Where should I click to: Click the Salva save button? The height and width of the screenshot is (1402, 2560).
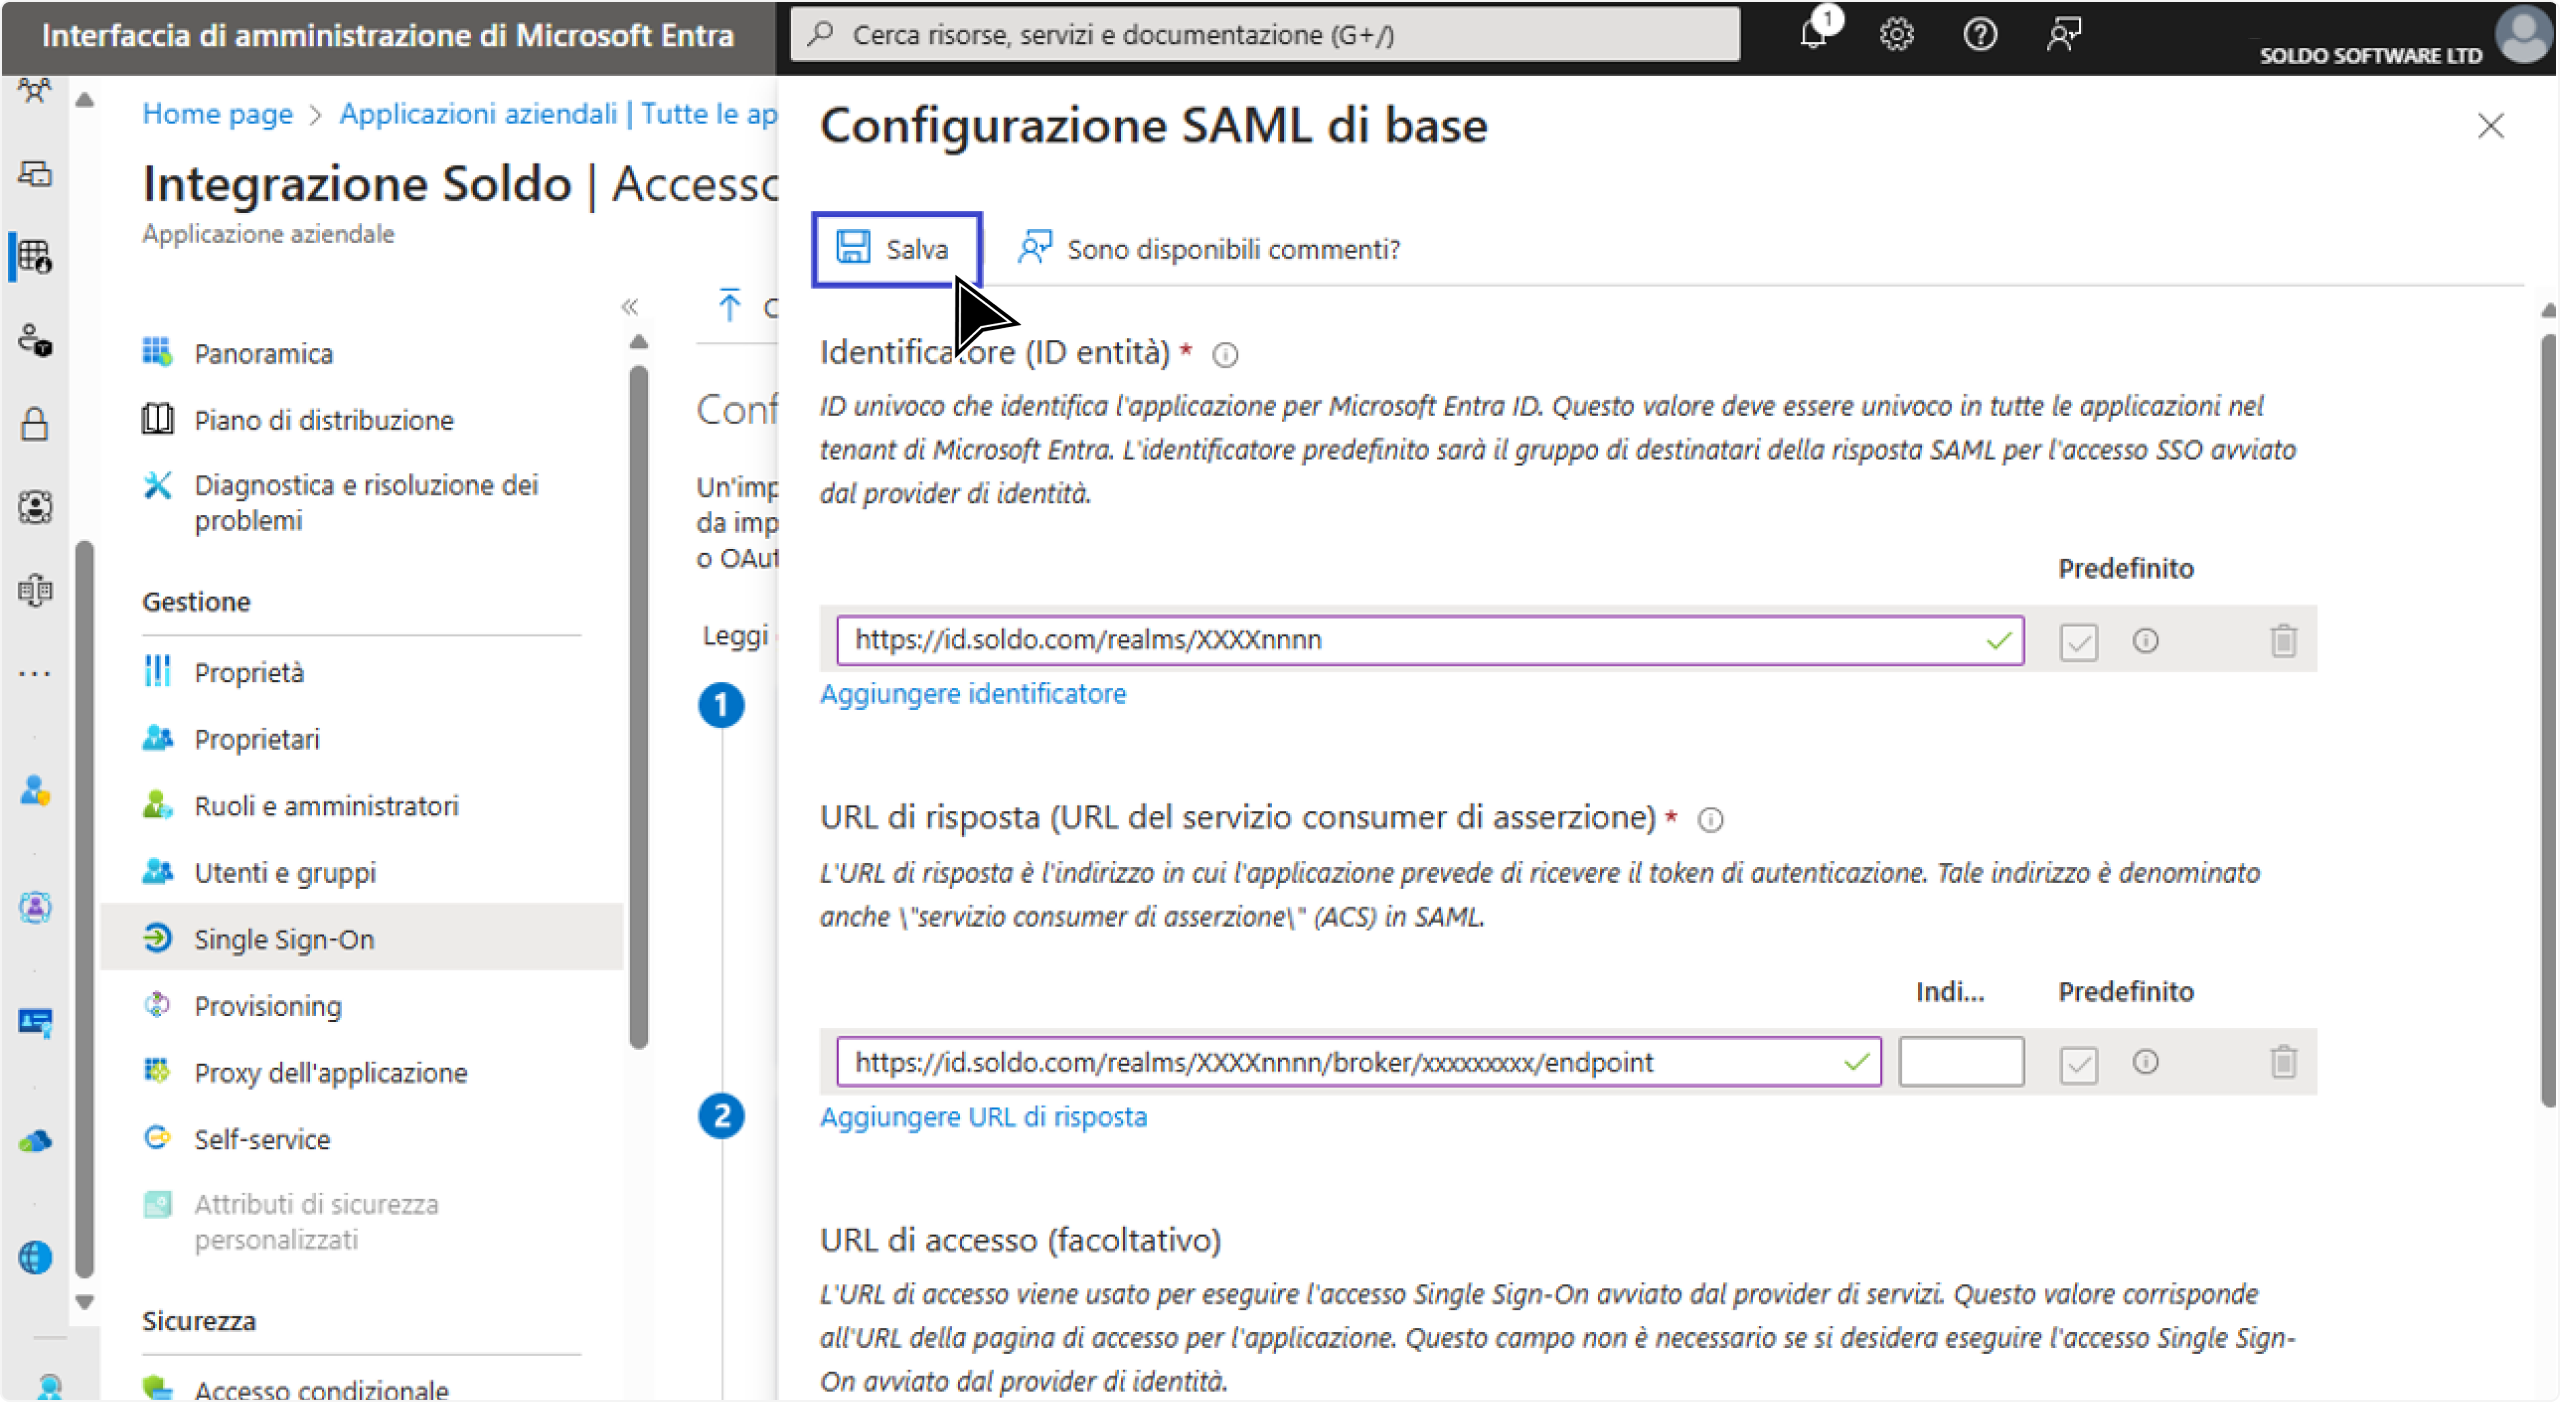coord(896,249)
